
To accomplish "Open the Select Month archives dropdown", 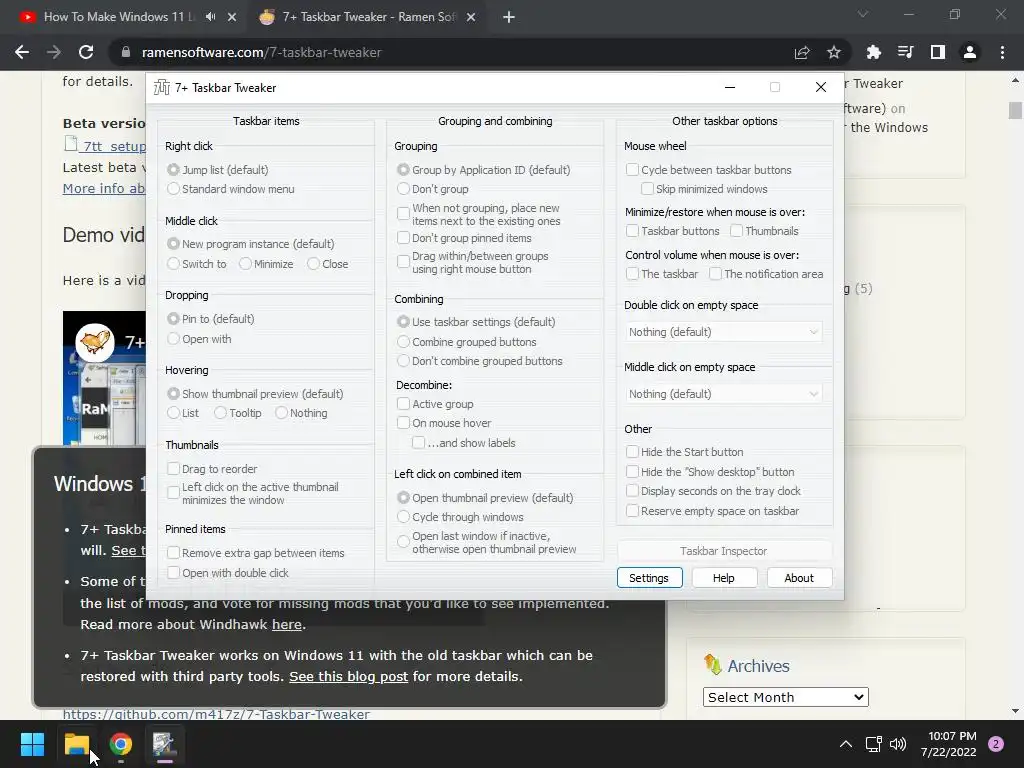I will coord(786,697).
